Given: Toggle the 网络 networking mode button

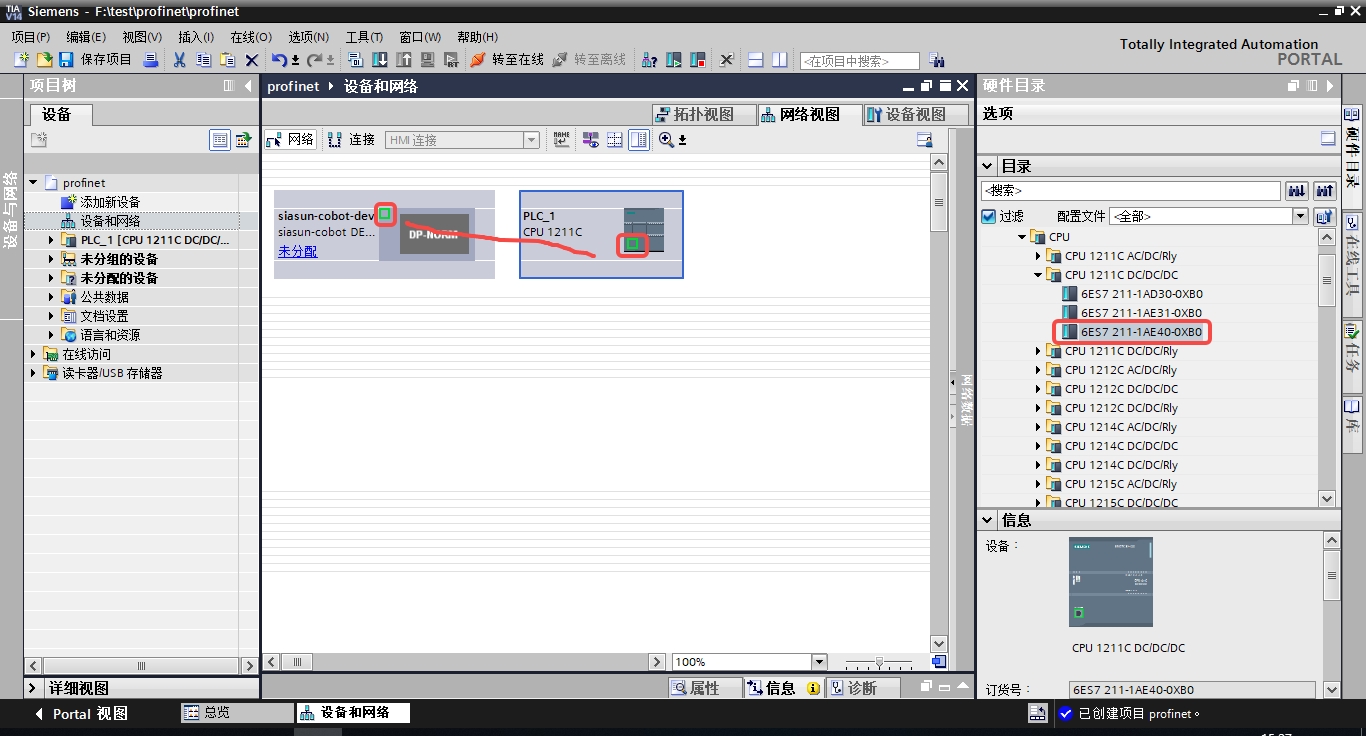Looking at the screenshot, I should 291,140.
